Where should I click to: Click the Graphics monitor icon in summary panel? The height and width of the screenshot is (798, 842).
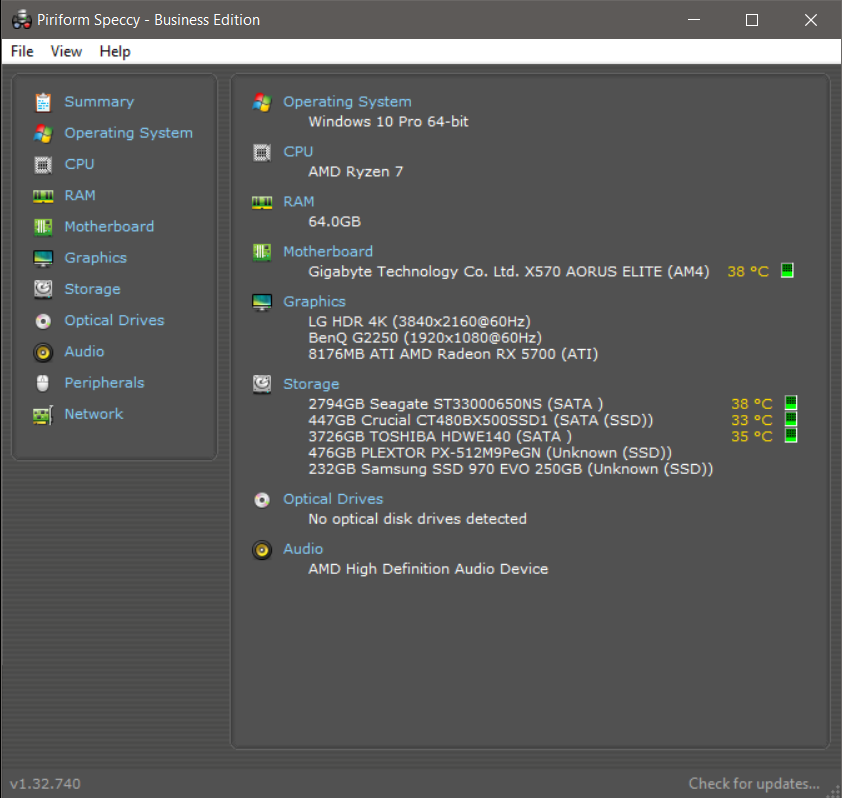(262, 302)
